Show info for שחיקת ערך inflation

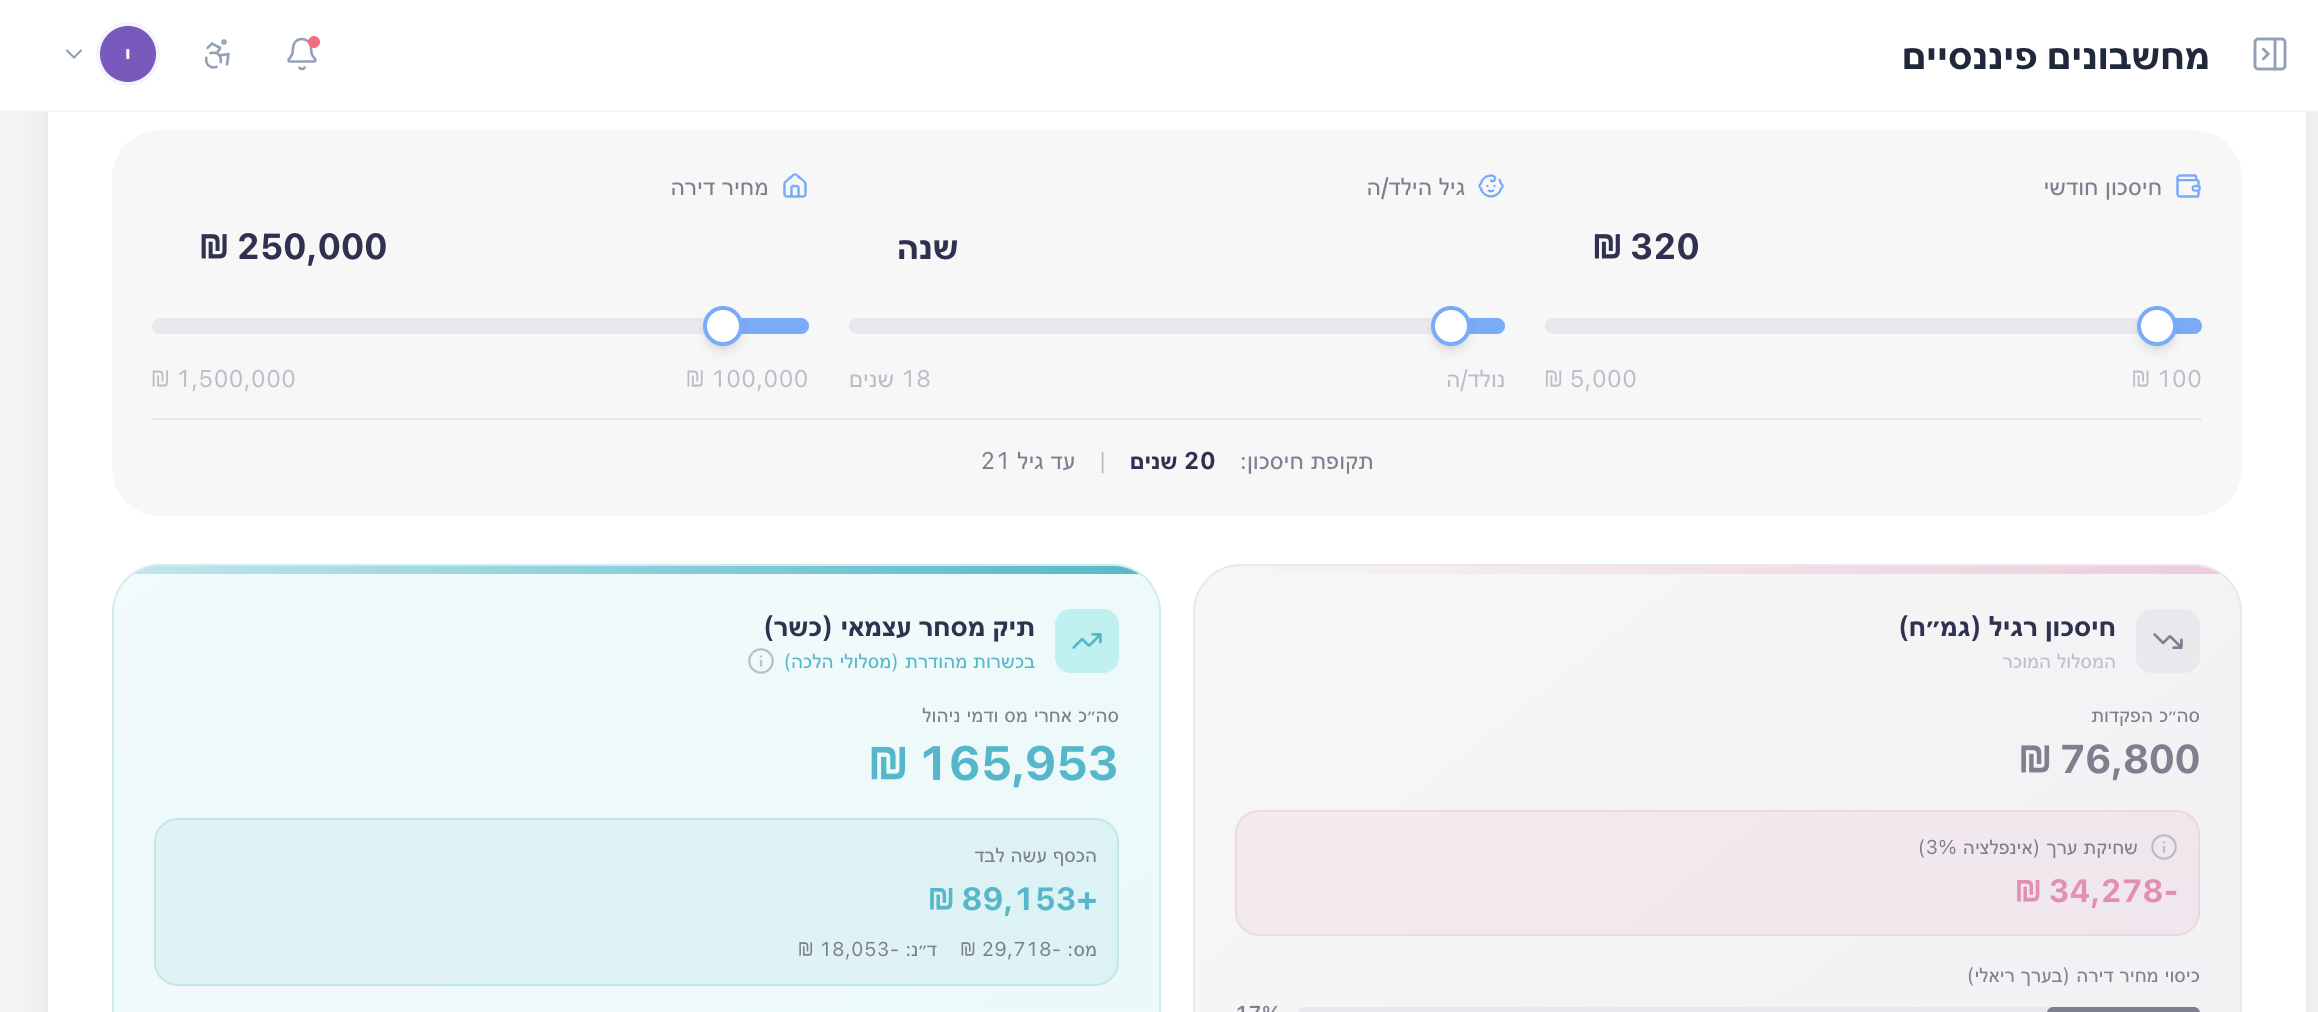point(2164,848)
